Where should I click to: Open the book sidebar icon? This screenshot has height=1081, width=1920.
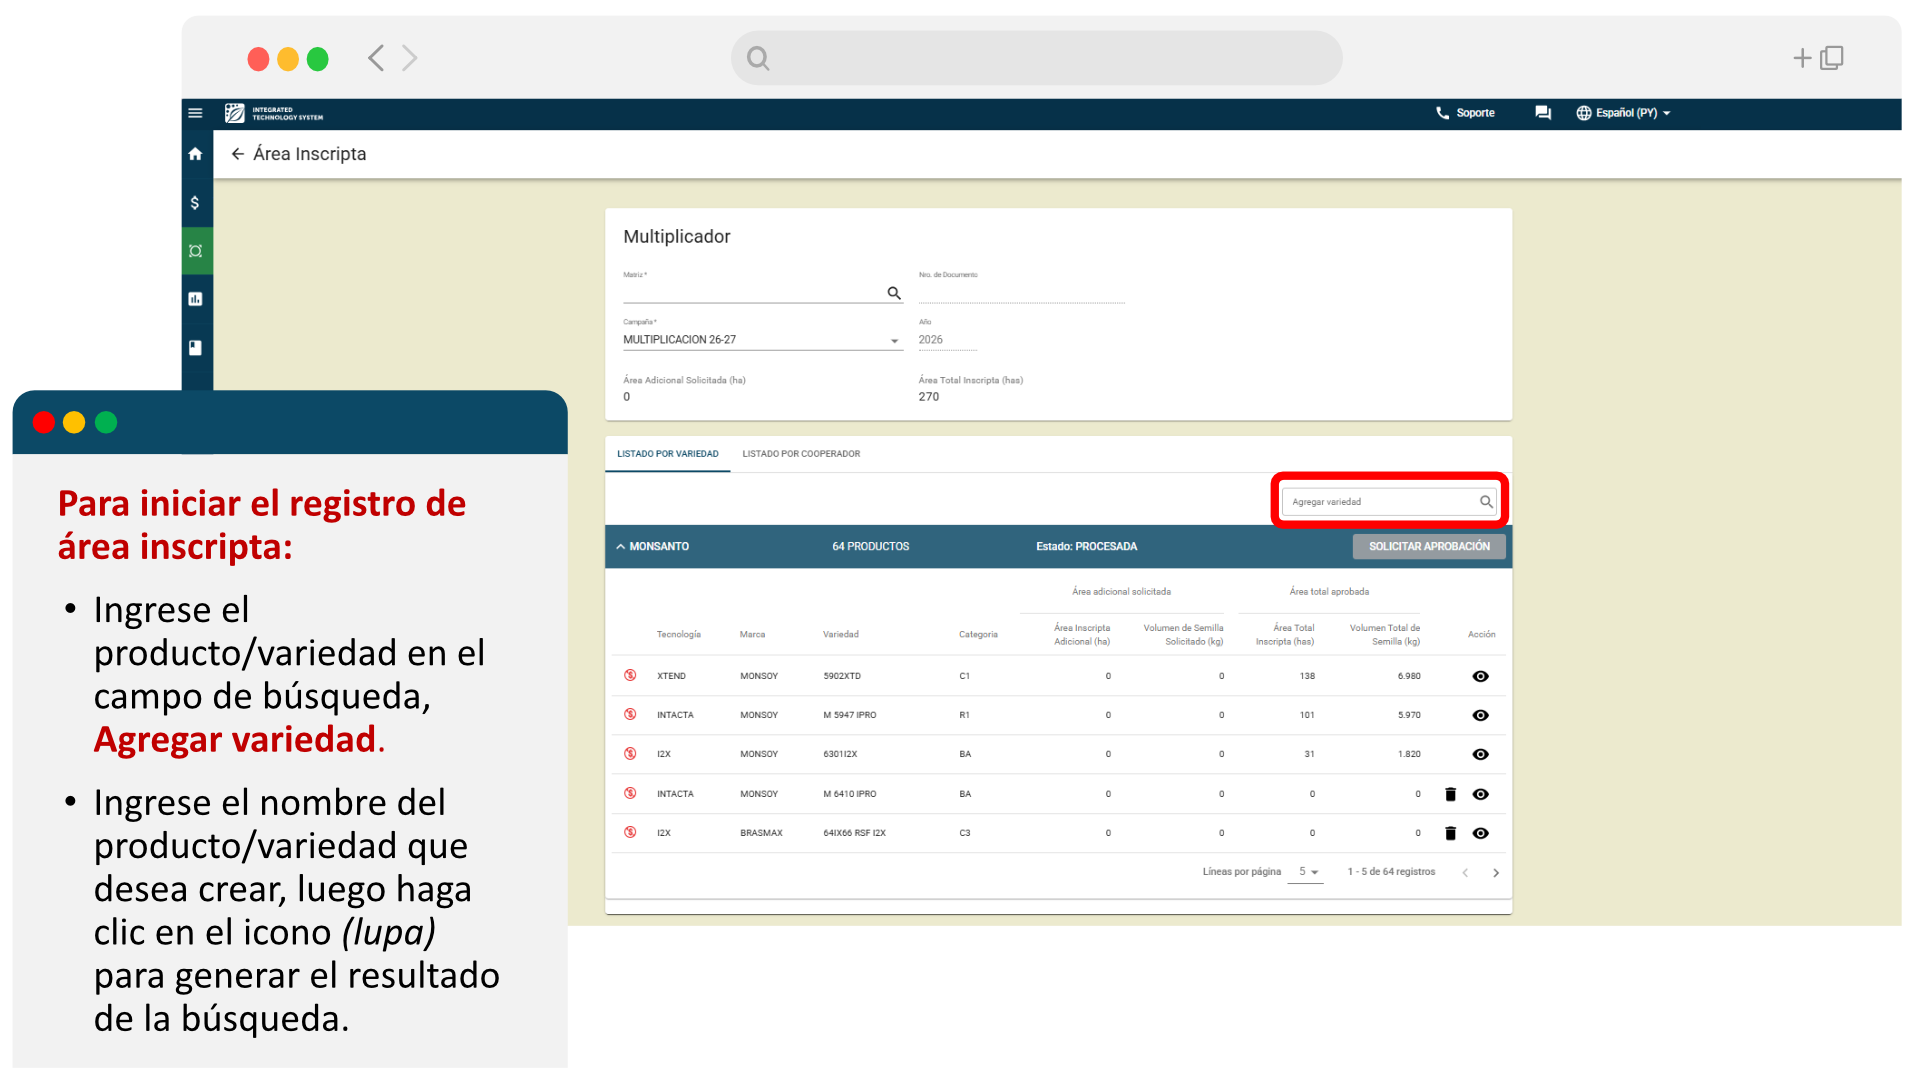pyautogui.click(x=196, y=348)
